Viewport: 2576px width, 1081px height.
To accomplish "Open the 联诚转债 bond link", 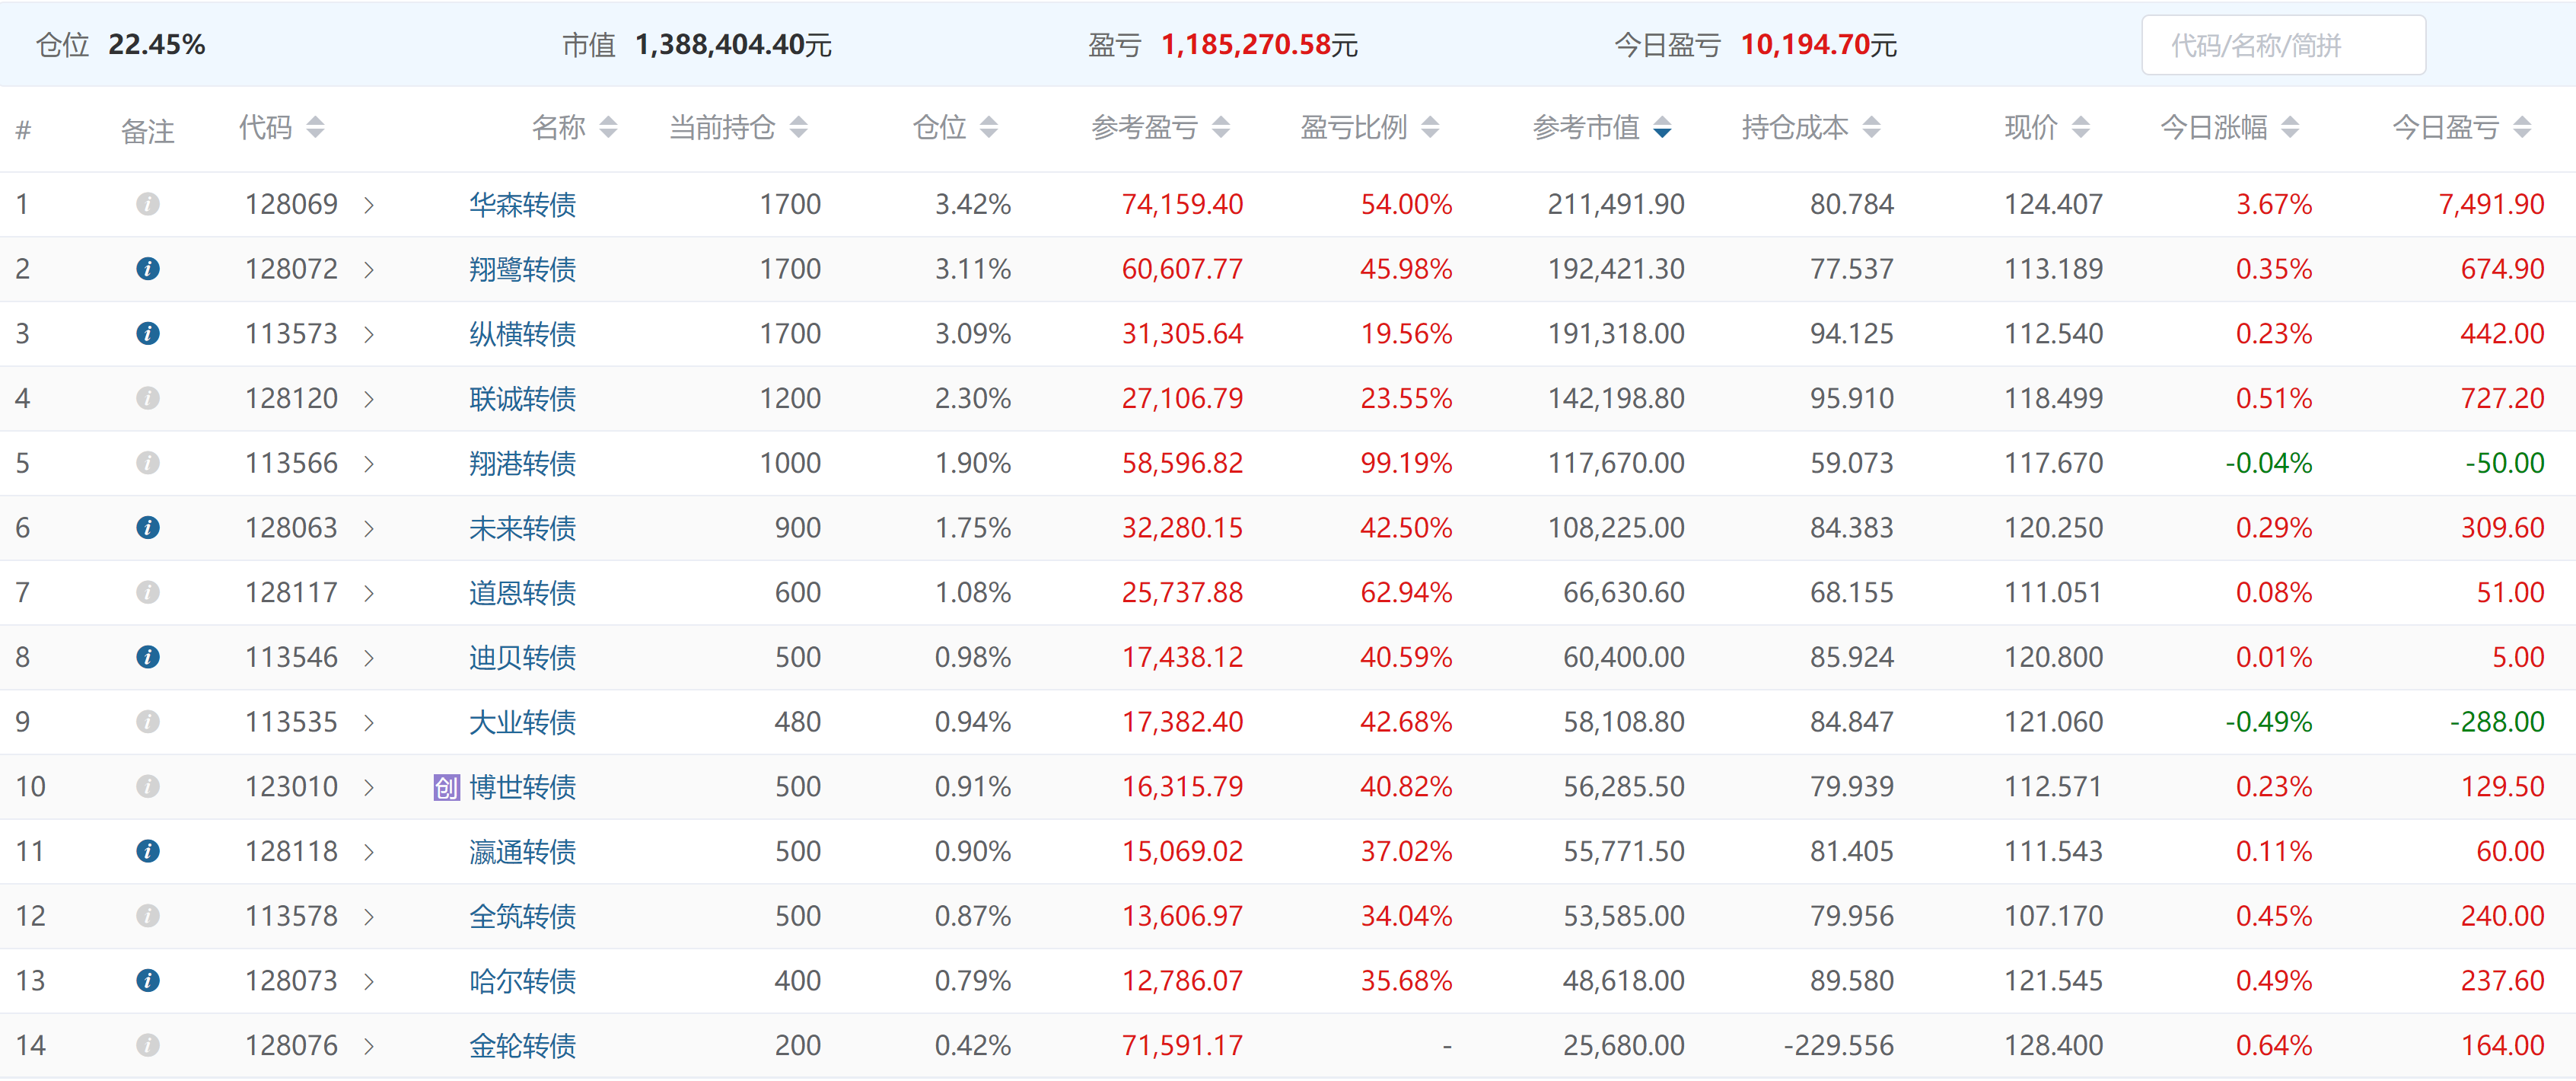I will click(x=522, y=399).
